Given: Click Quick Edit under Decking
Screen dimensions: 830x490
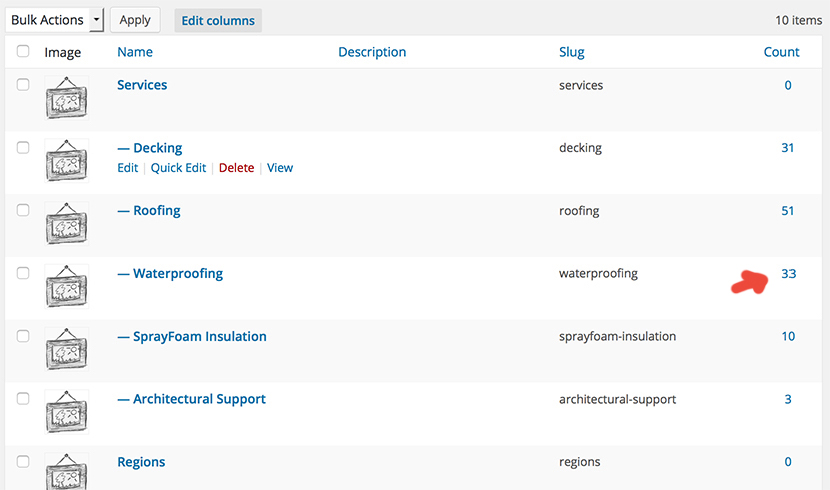Looking at the screenshot, I should (178, 168).
